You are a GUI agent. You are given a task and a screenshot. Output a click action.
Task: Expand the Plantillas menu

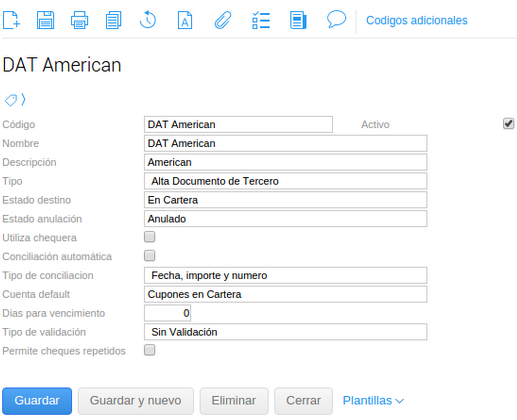click(x=373, y=400)
